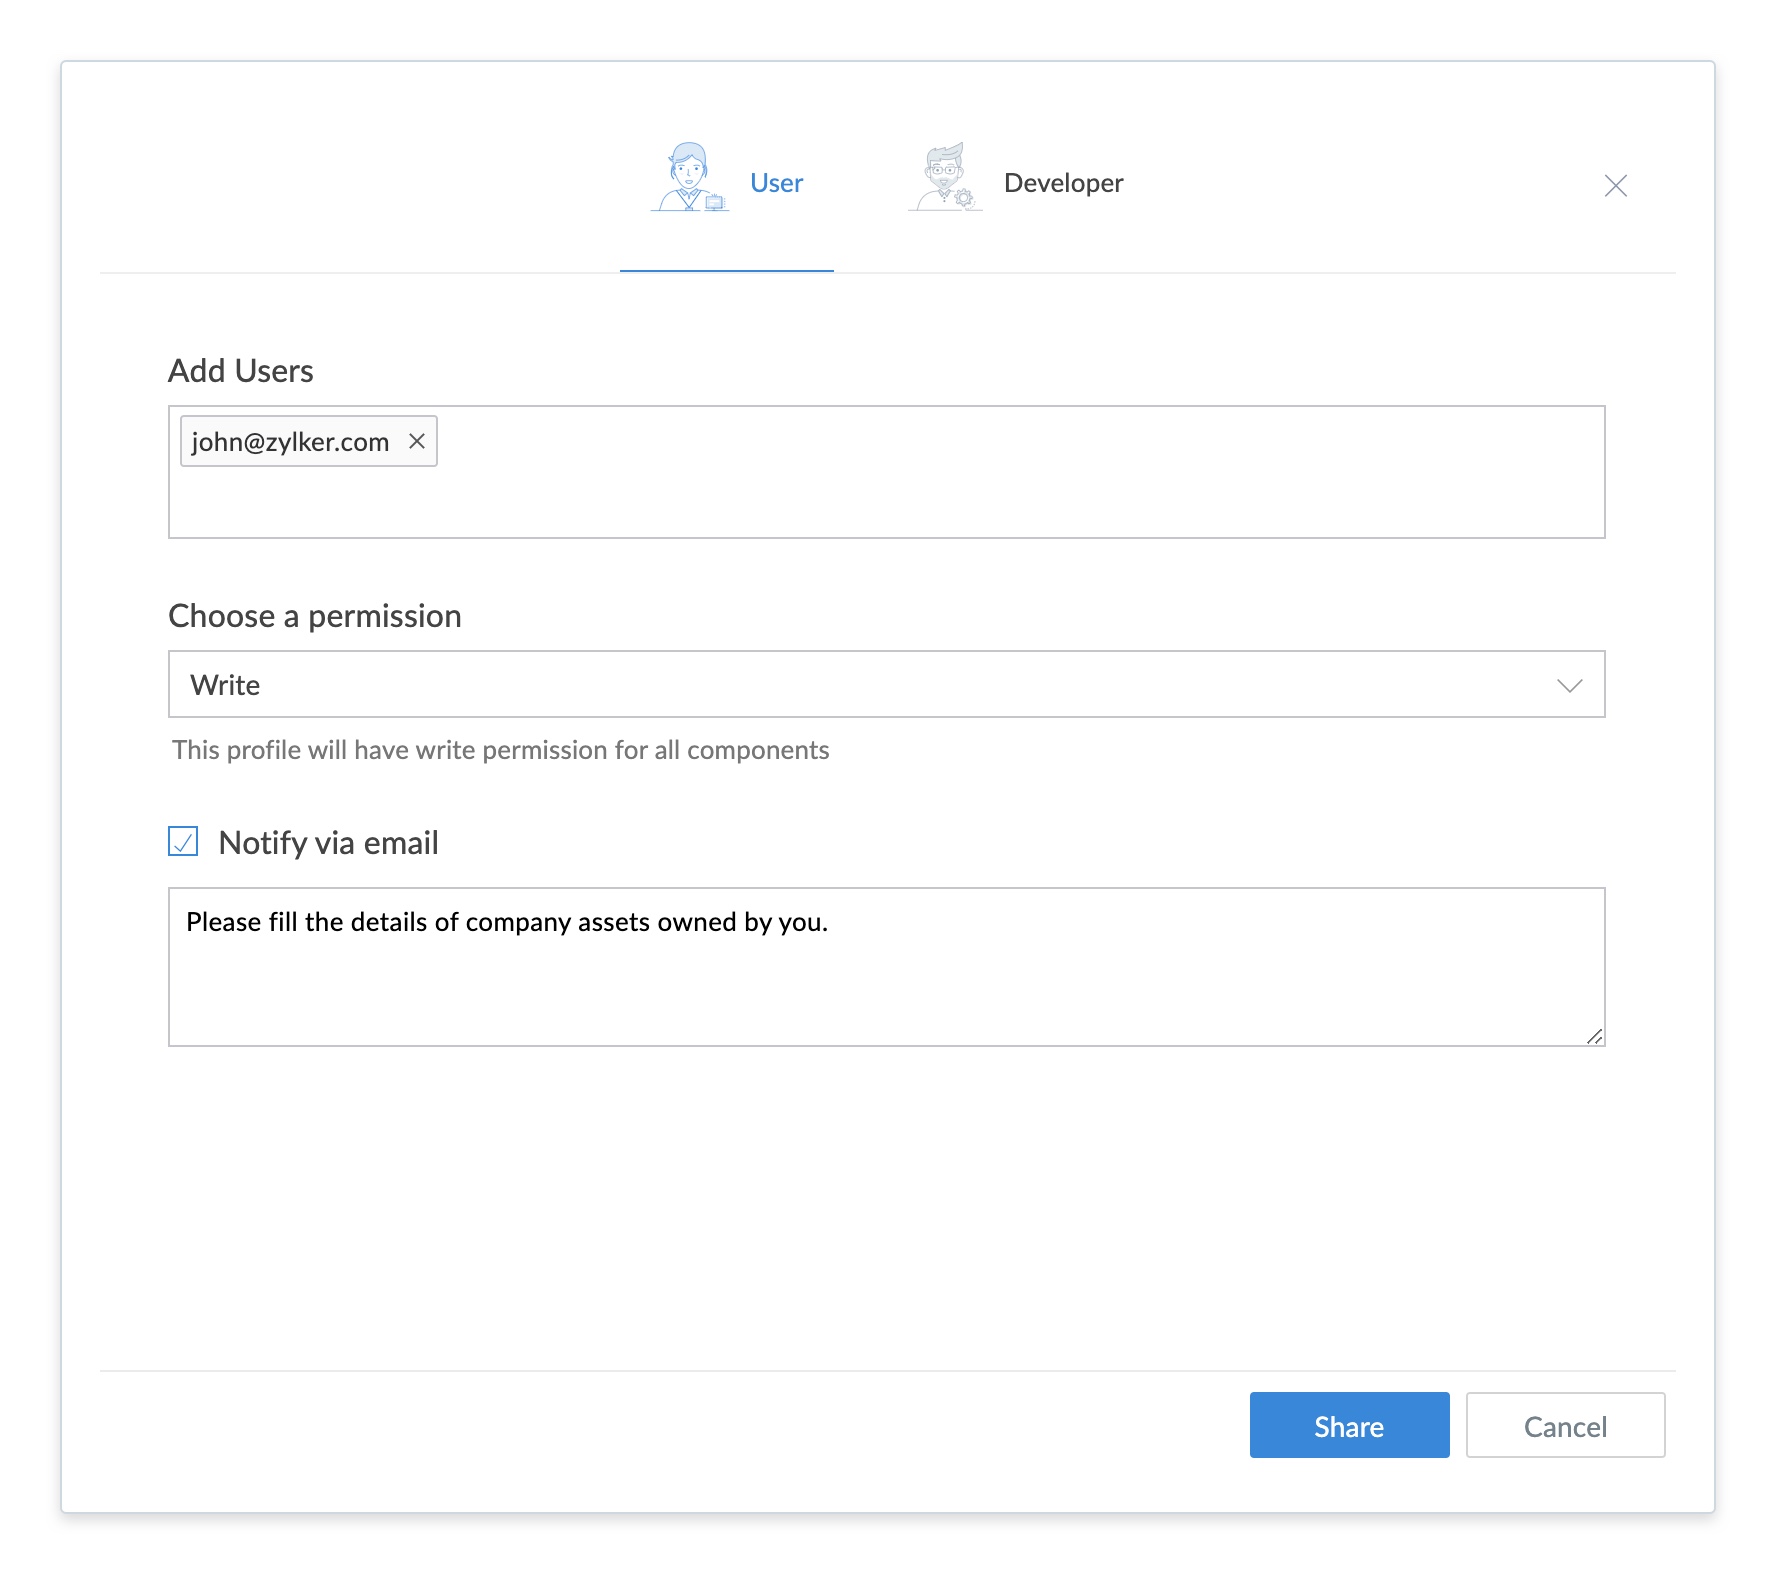Click the 'Notify via email' label text
The height and width of the screenshot is (1574, 1776).
(328, 843)
